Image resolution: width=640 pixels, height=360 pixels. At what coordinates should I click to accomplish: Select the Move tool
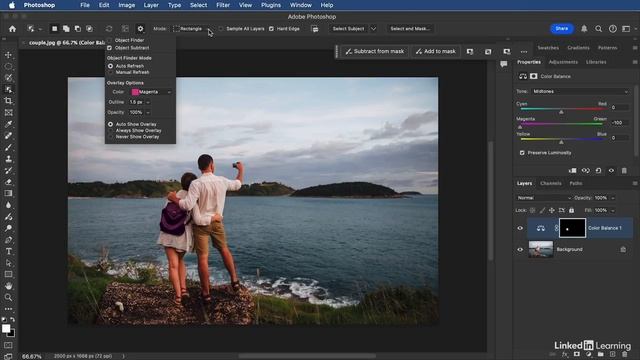coord(8,55)
